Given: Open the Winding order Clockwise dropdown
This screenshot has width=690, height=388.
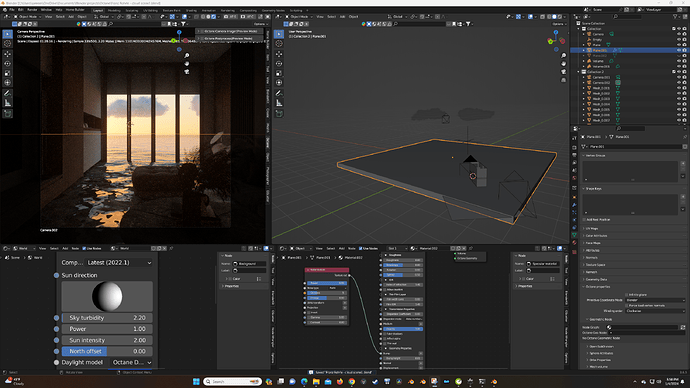Looking at the screenshot, I should click(655, 311).
